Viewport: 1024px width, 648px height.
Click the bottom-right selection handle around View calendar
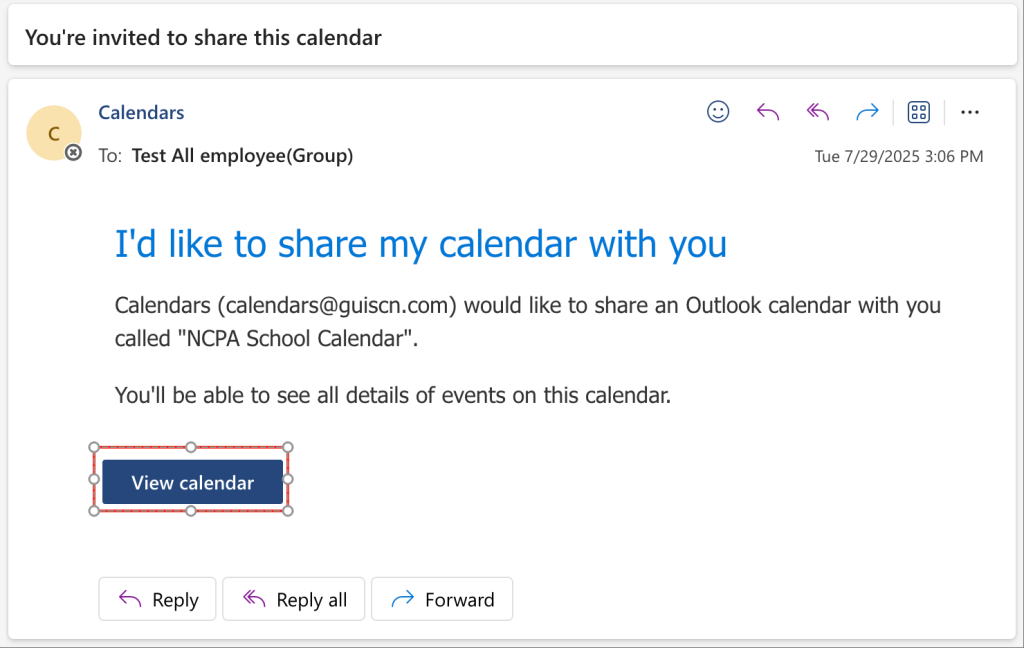[288, 511]
